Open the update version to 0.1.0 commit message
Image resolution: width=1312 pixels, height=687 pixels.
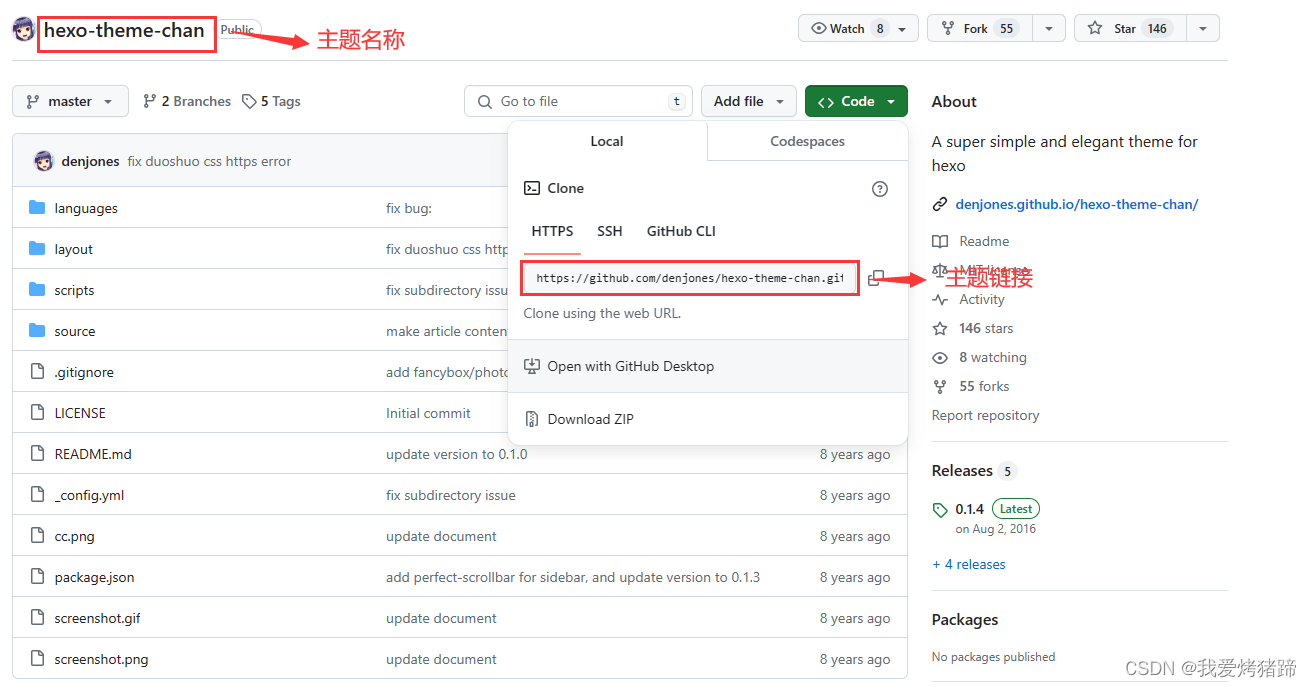(x=456, y=454)
